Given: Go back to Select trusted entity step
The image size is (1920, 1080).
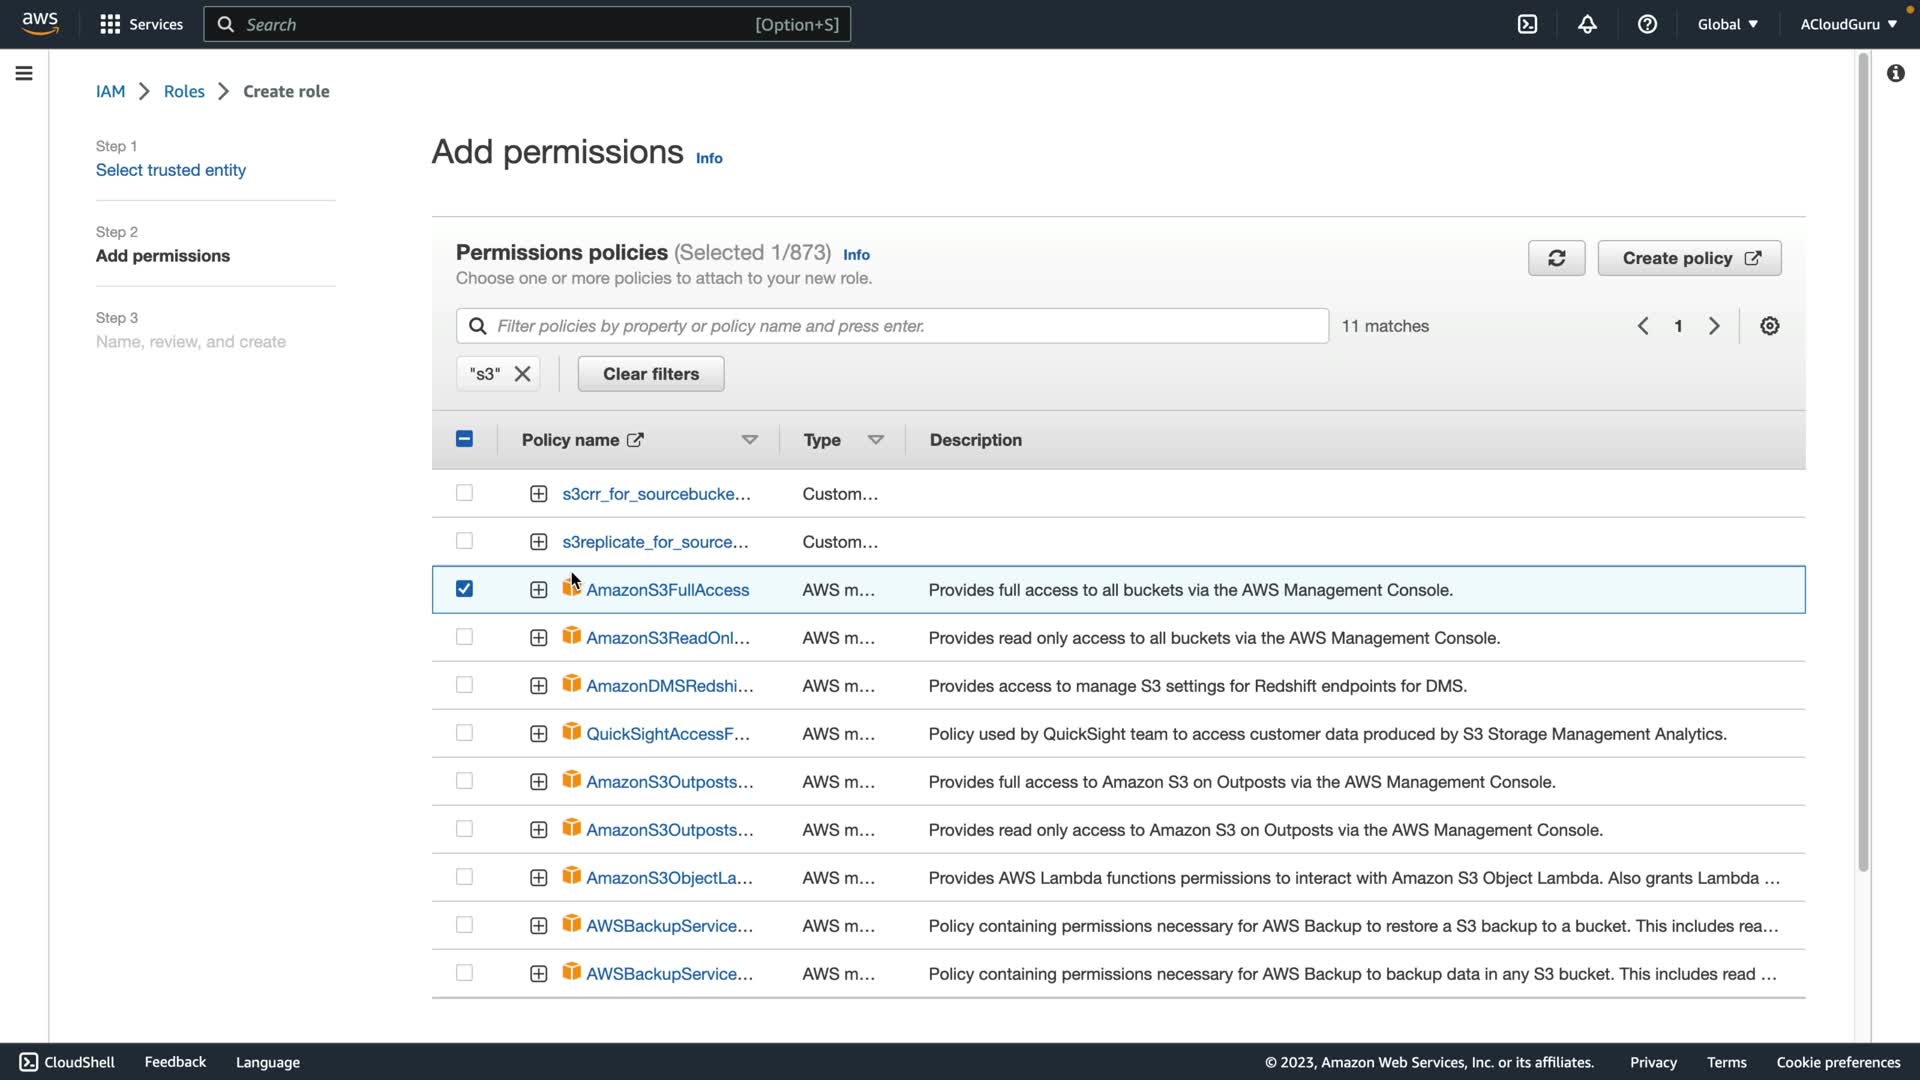Looking at the screenshot, I should click(x=171, y=170).
